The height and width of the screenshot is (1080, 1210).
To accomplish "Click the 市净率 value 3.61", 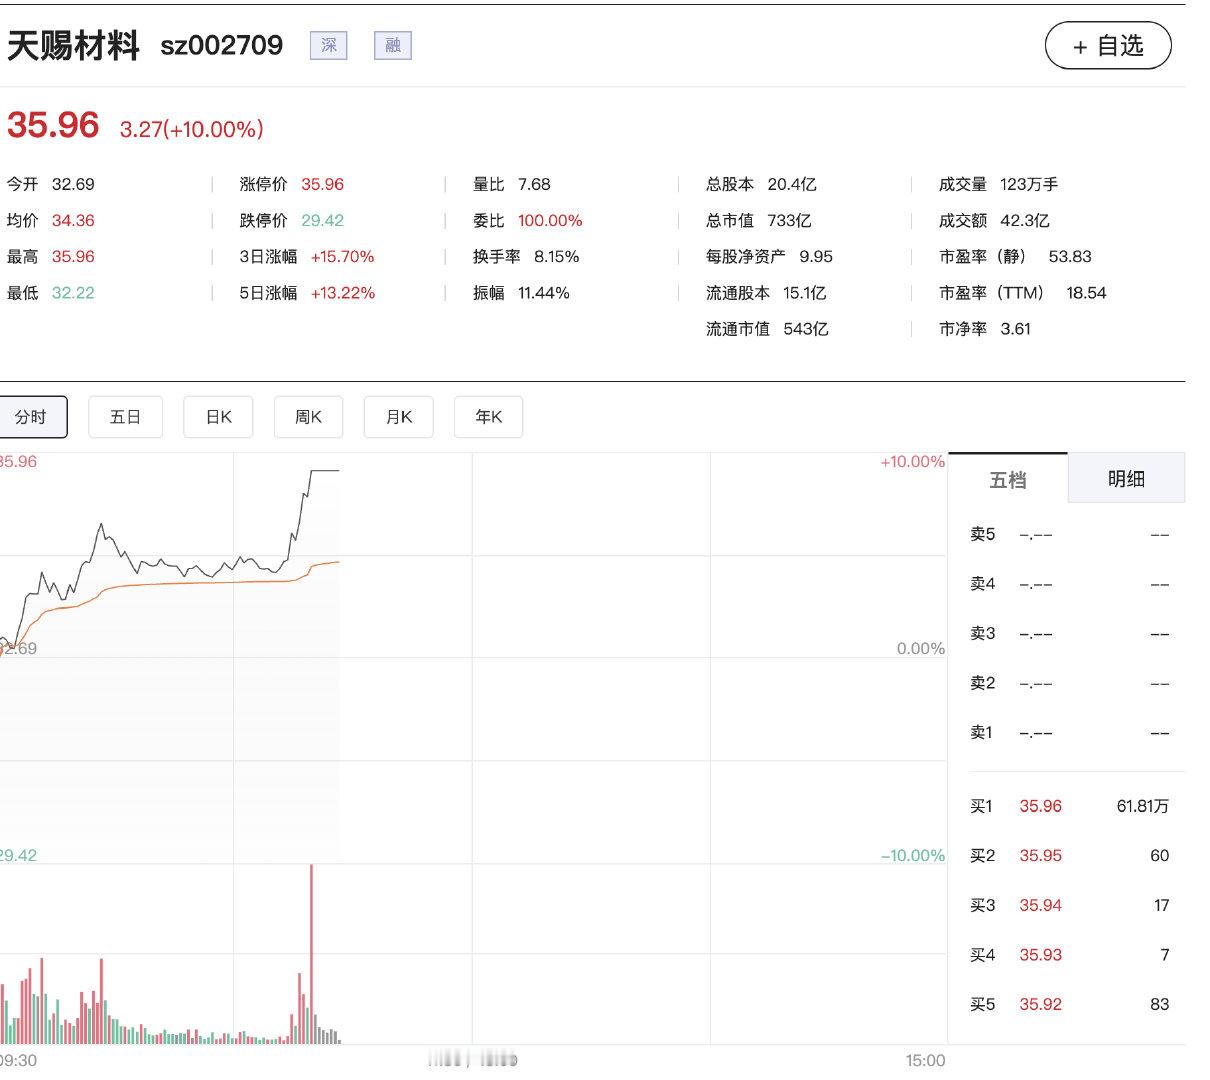I will (x=1015, y=329).
